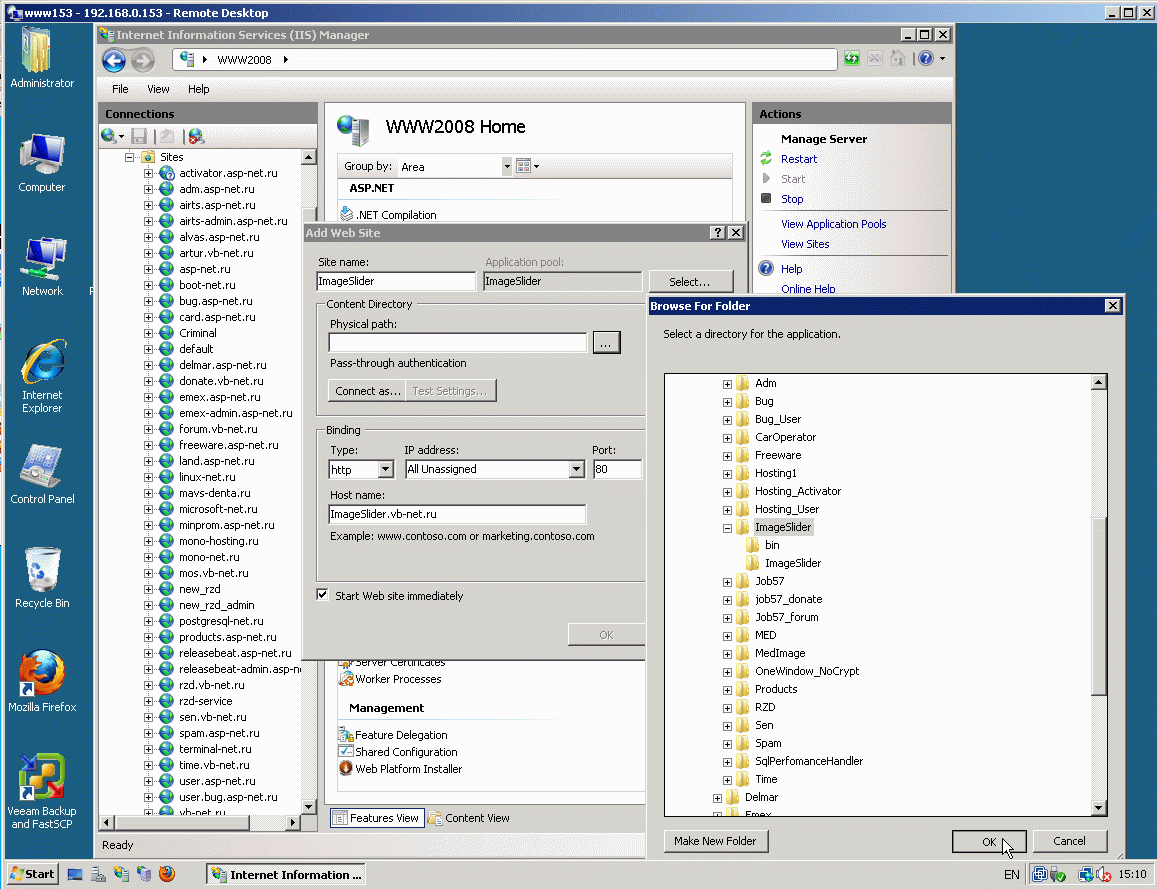Click the physical path browse (...) button
The image size is (1158, 889).
(x=606, y=343)
